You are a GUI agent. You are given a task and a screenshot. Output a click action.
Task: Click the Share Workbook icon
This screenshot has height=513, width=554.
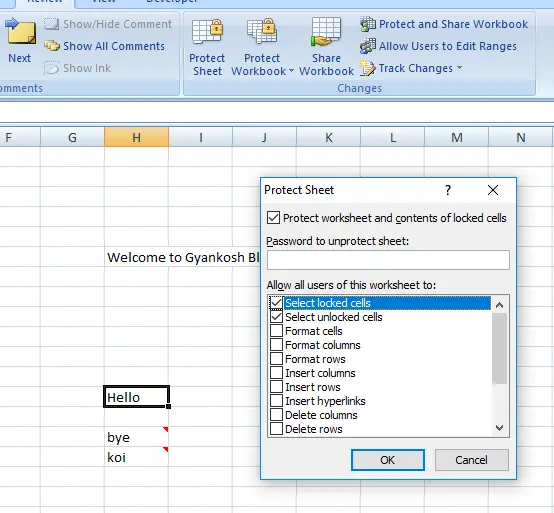coord(326,31)
